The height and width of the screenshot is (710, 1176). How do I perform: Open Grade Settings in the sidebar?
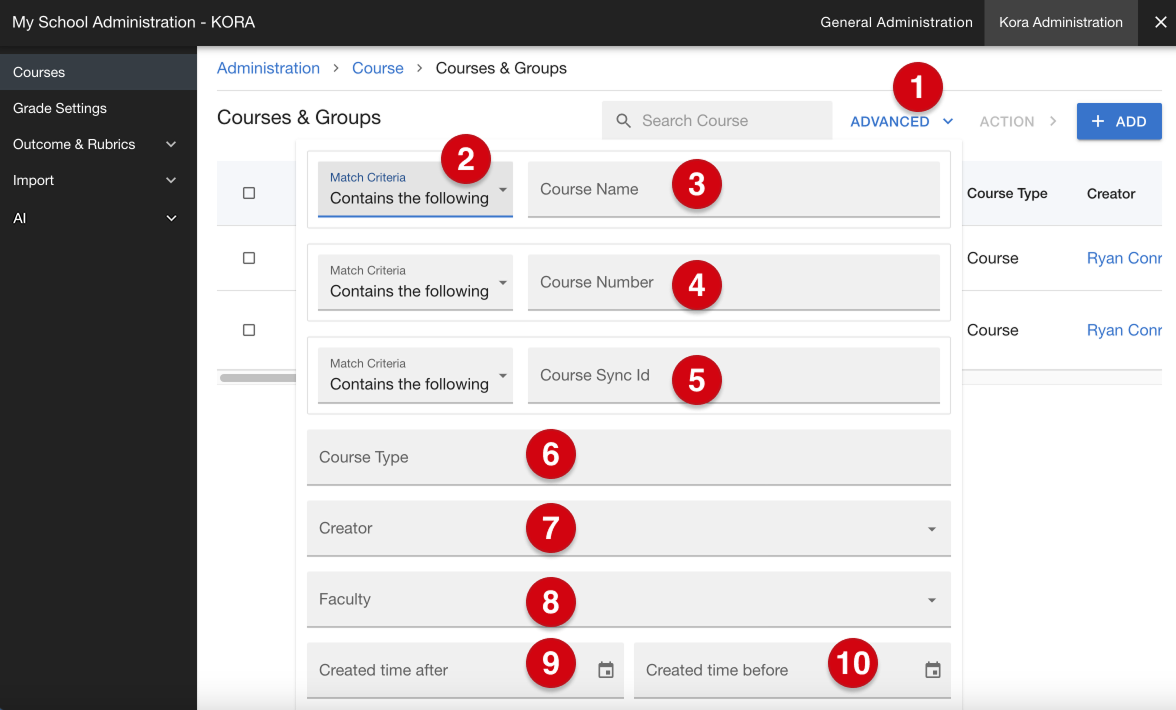(98, 108)
